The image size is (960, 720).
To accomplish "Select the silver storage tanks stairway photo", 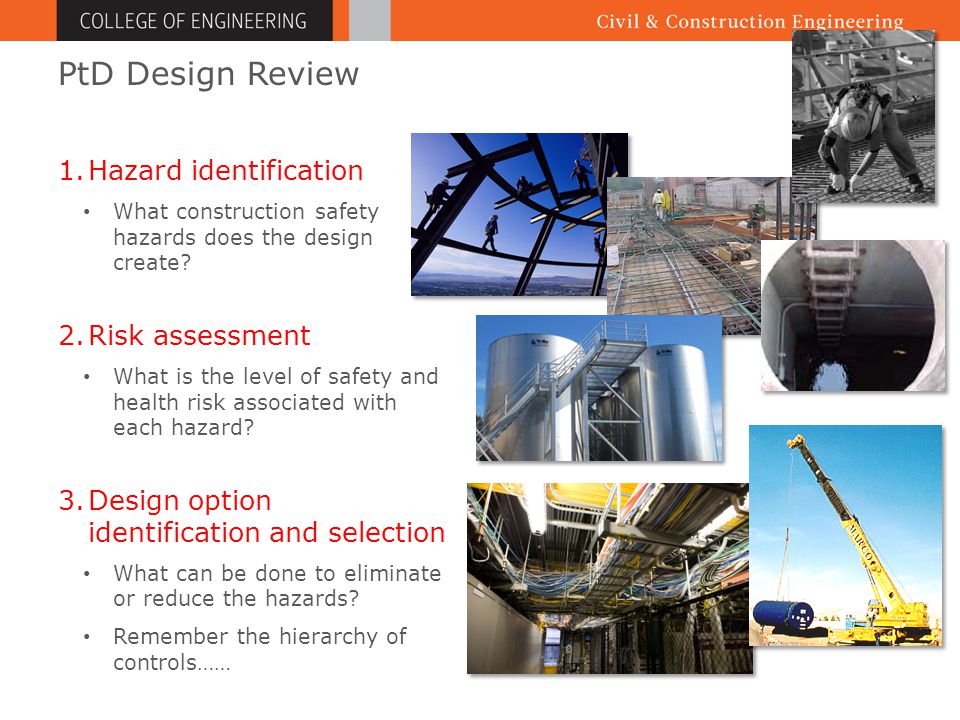I will (x=599, y=388).
